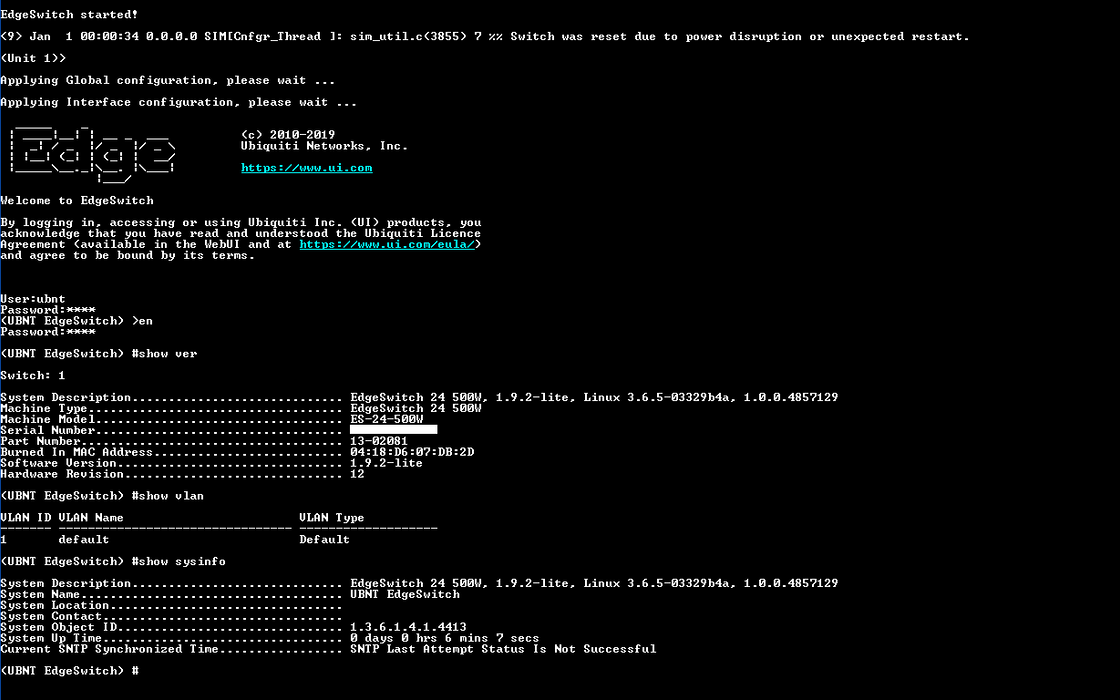Select the Machine Model value ES-24-500W
Screen dimensions: 1120x700
point(386,419)
